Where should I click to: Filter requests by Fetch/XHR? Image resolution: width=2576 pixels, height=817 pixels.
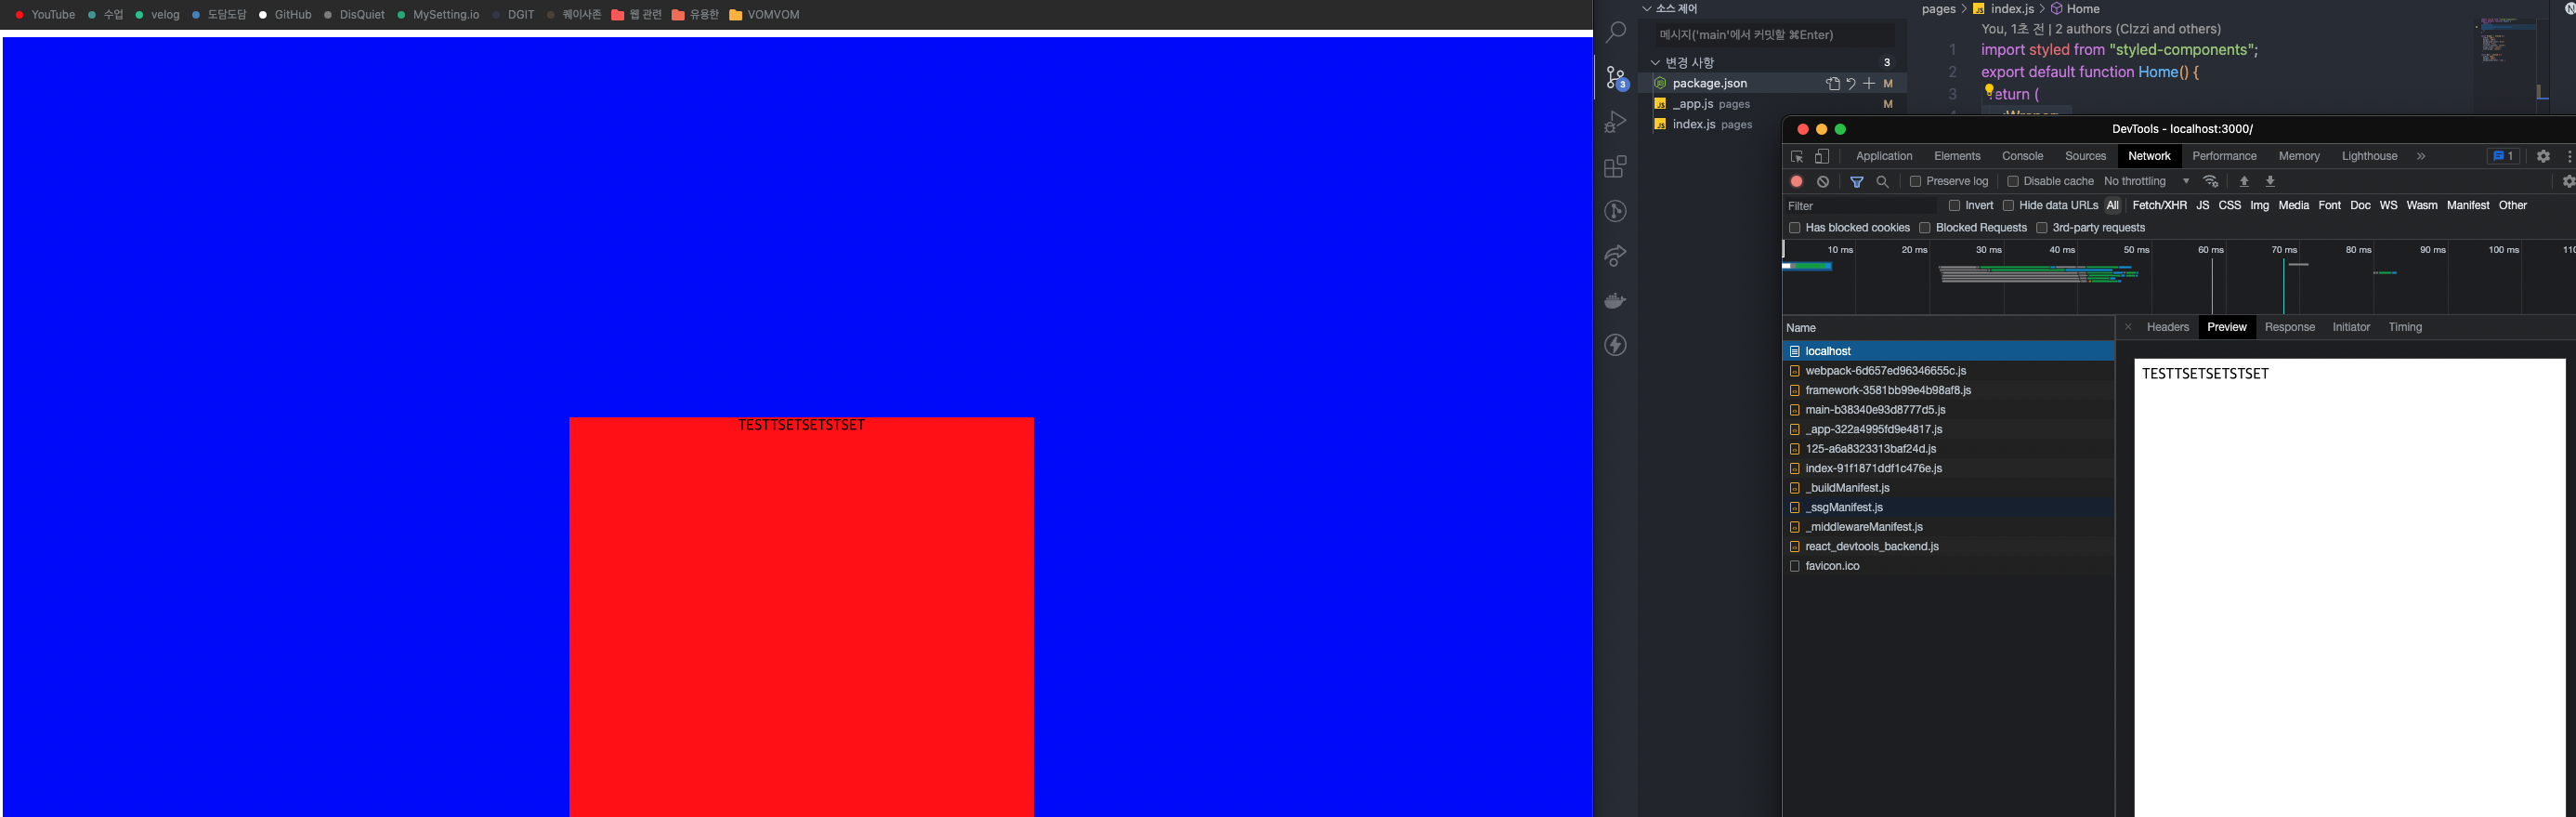[x=2159, y=206]
